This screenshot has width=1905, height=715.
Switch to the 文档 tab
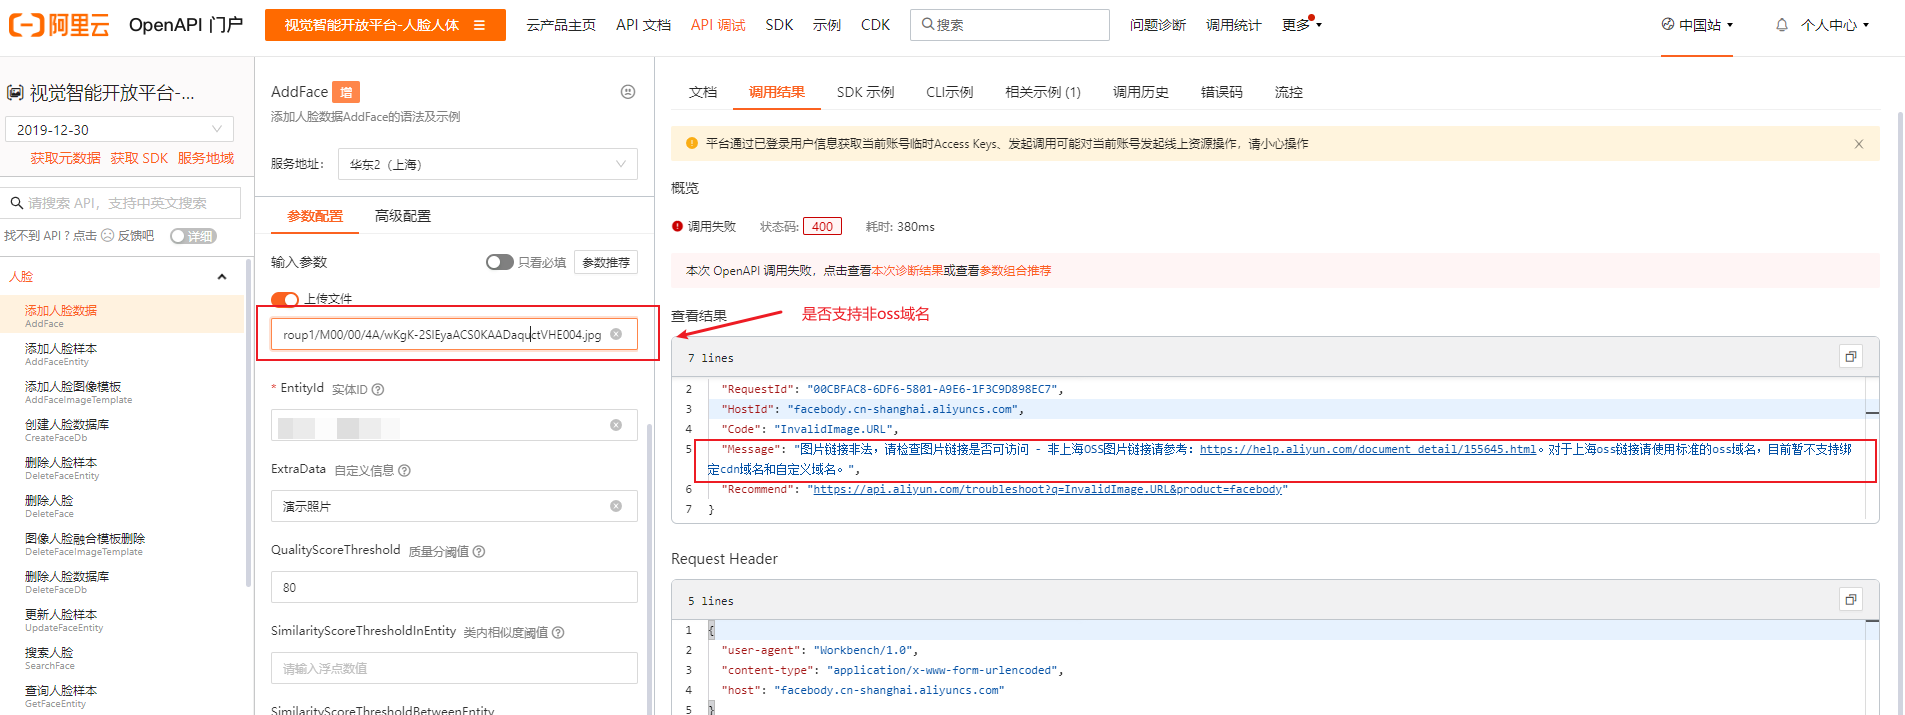[x=703, y=92]
